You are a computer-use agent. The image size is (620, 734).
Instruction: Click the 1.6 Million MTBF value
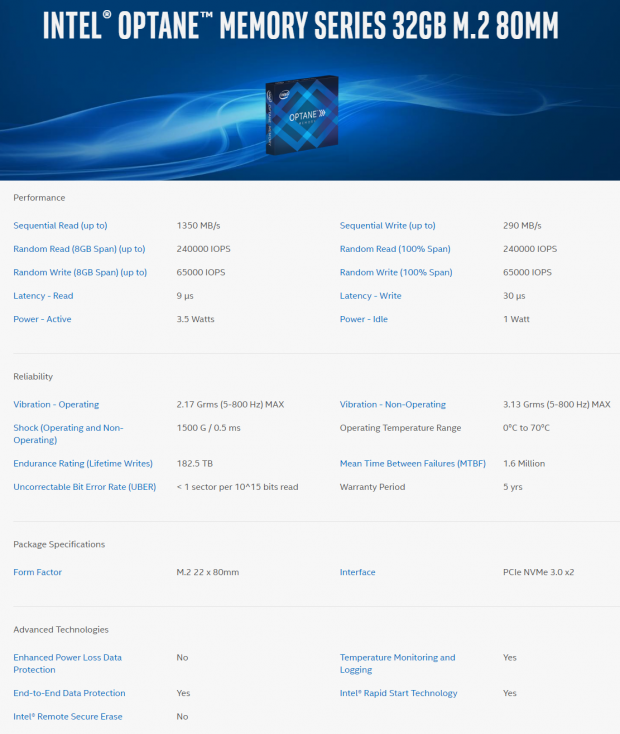coord(524,463)
